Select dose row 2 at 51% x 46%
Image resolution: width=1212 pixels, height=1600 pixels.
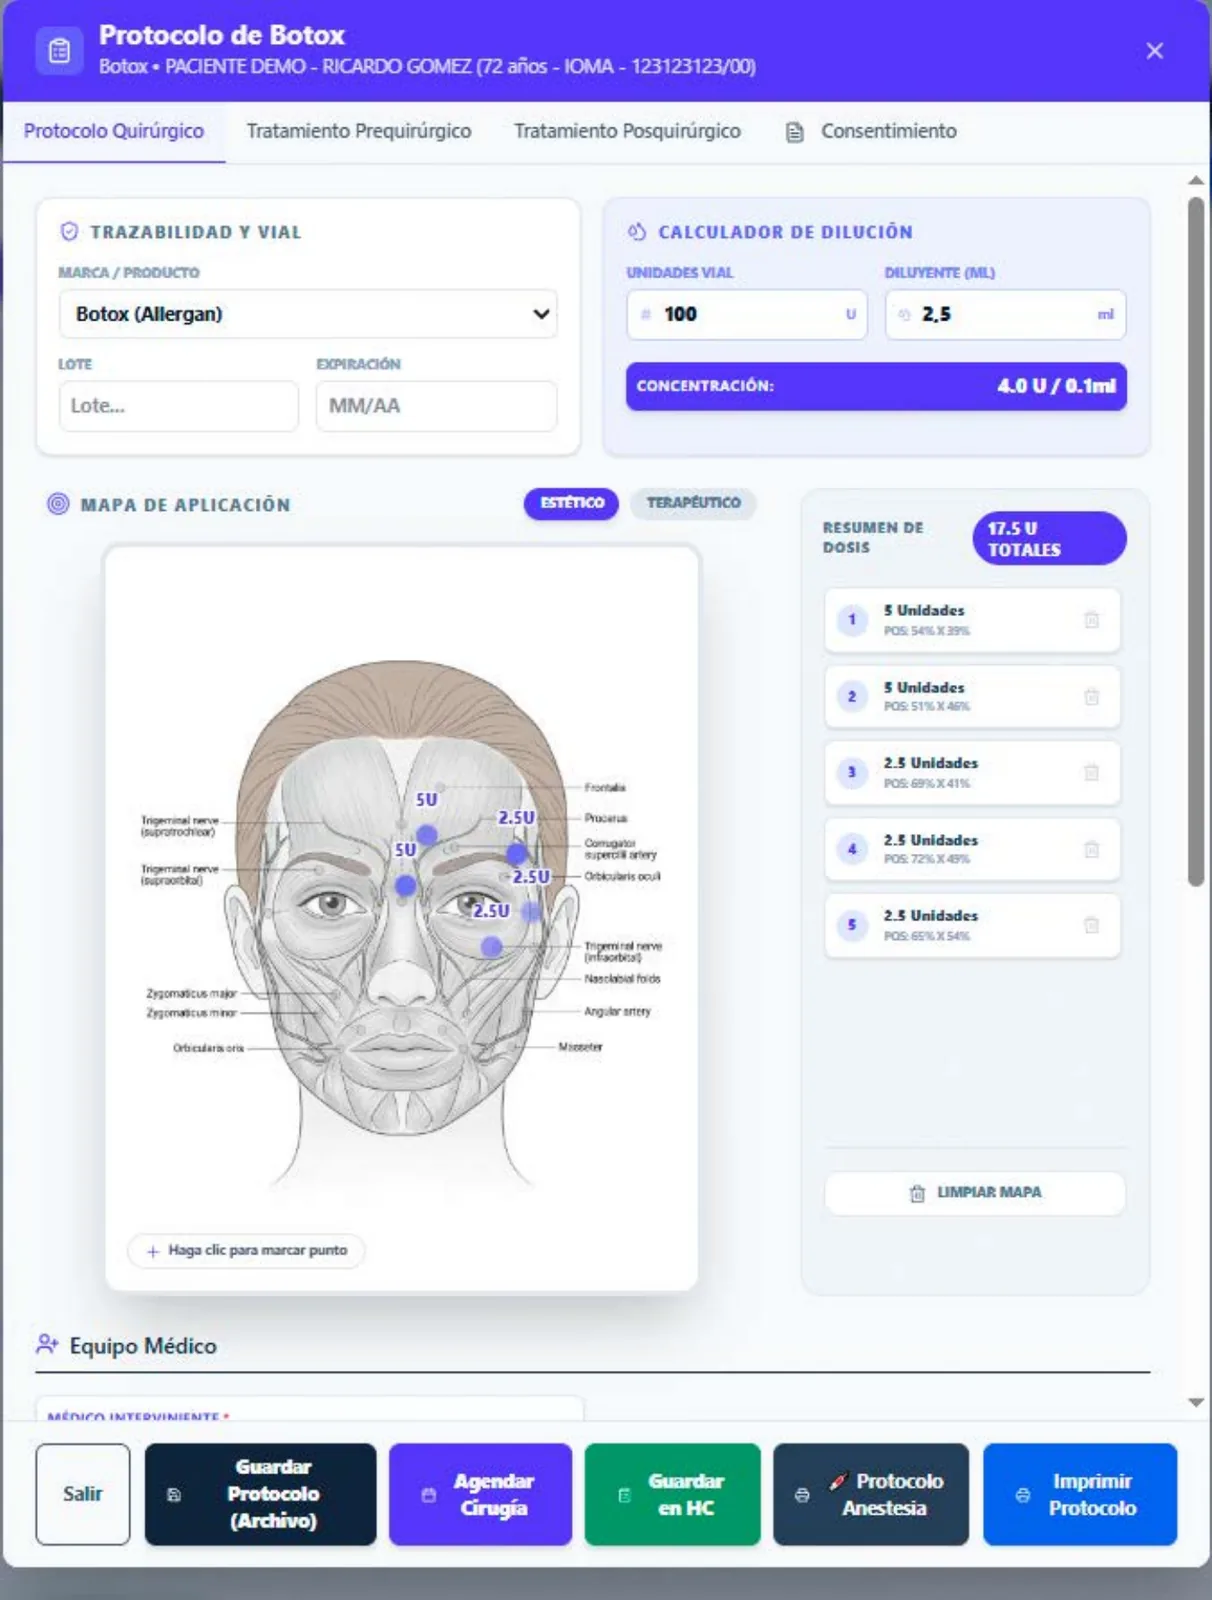coord(972,696)
